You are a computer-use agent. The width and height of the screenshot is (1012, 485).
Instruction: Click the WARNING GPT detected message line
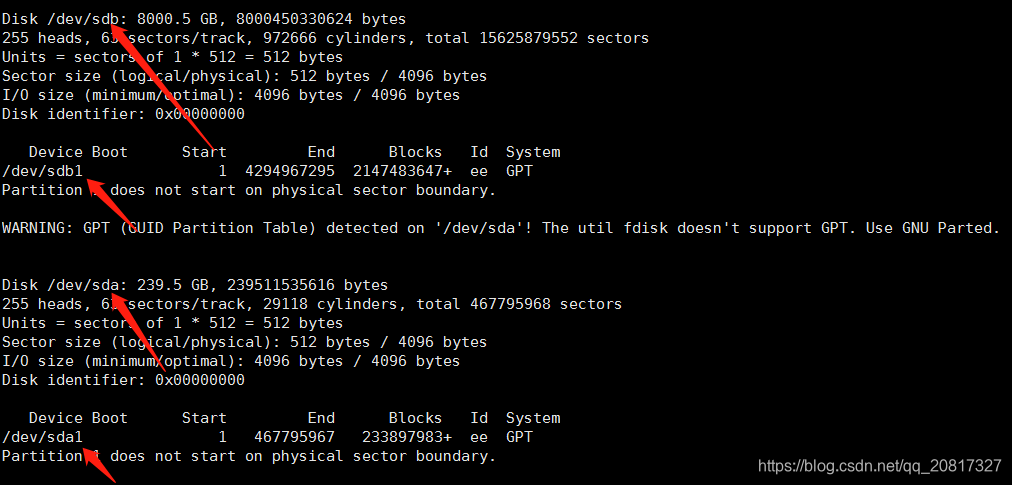pyautogui.click(x=501, y=228)
